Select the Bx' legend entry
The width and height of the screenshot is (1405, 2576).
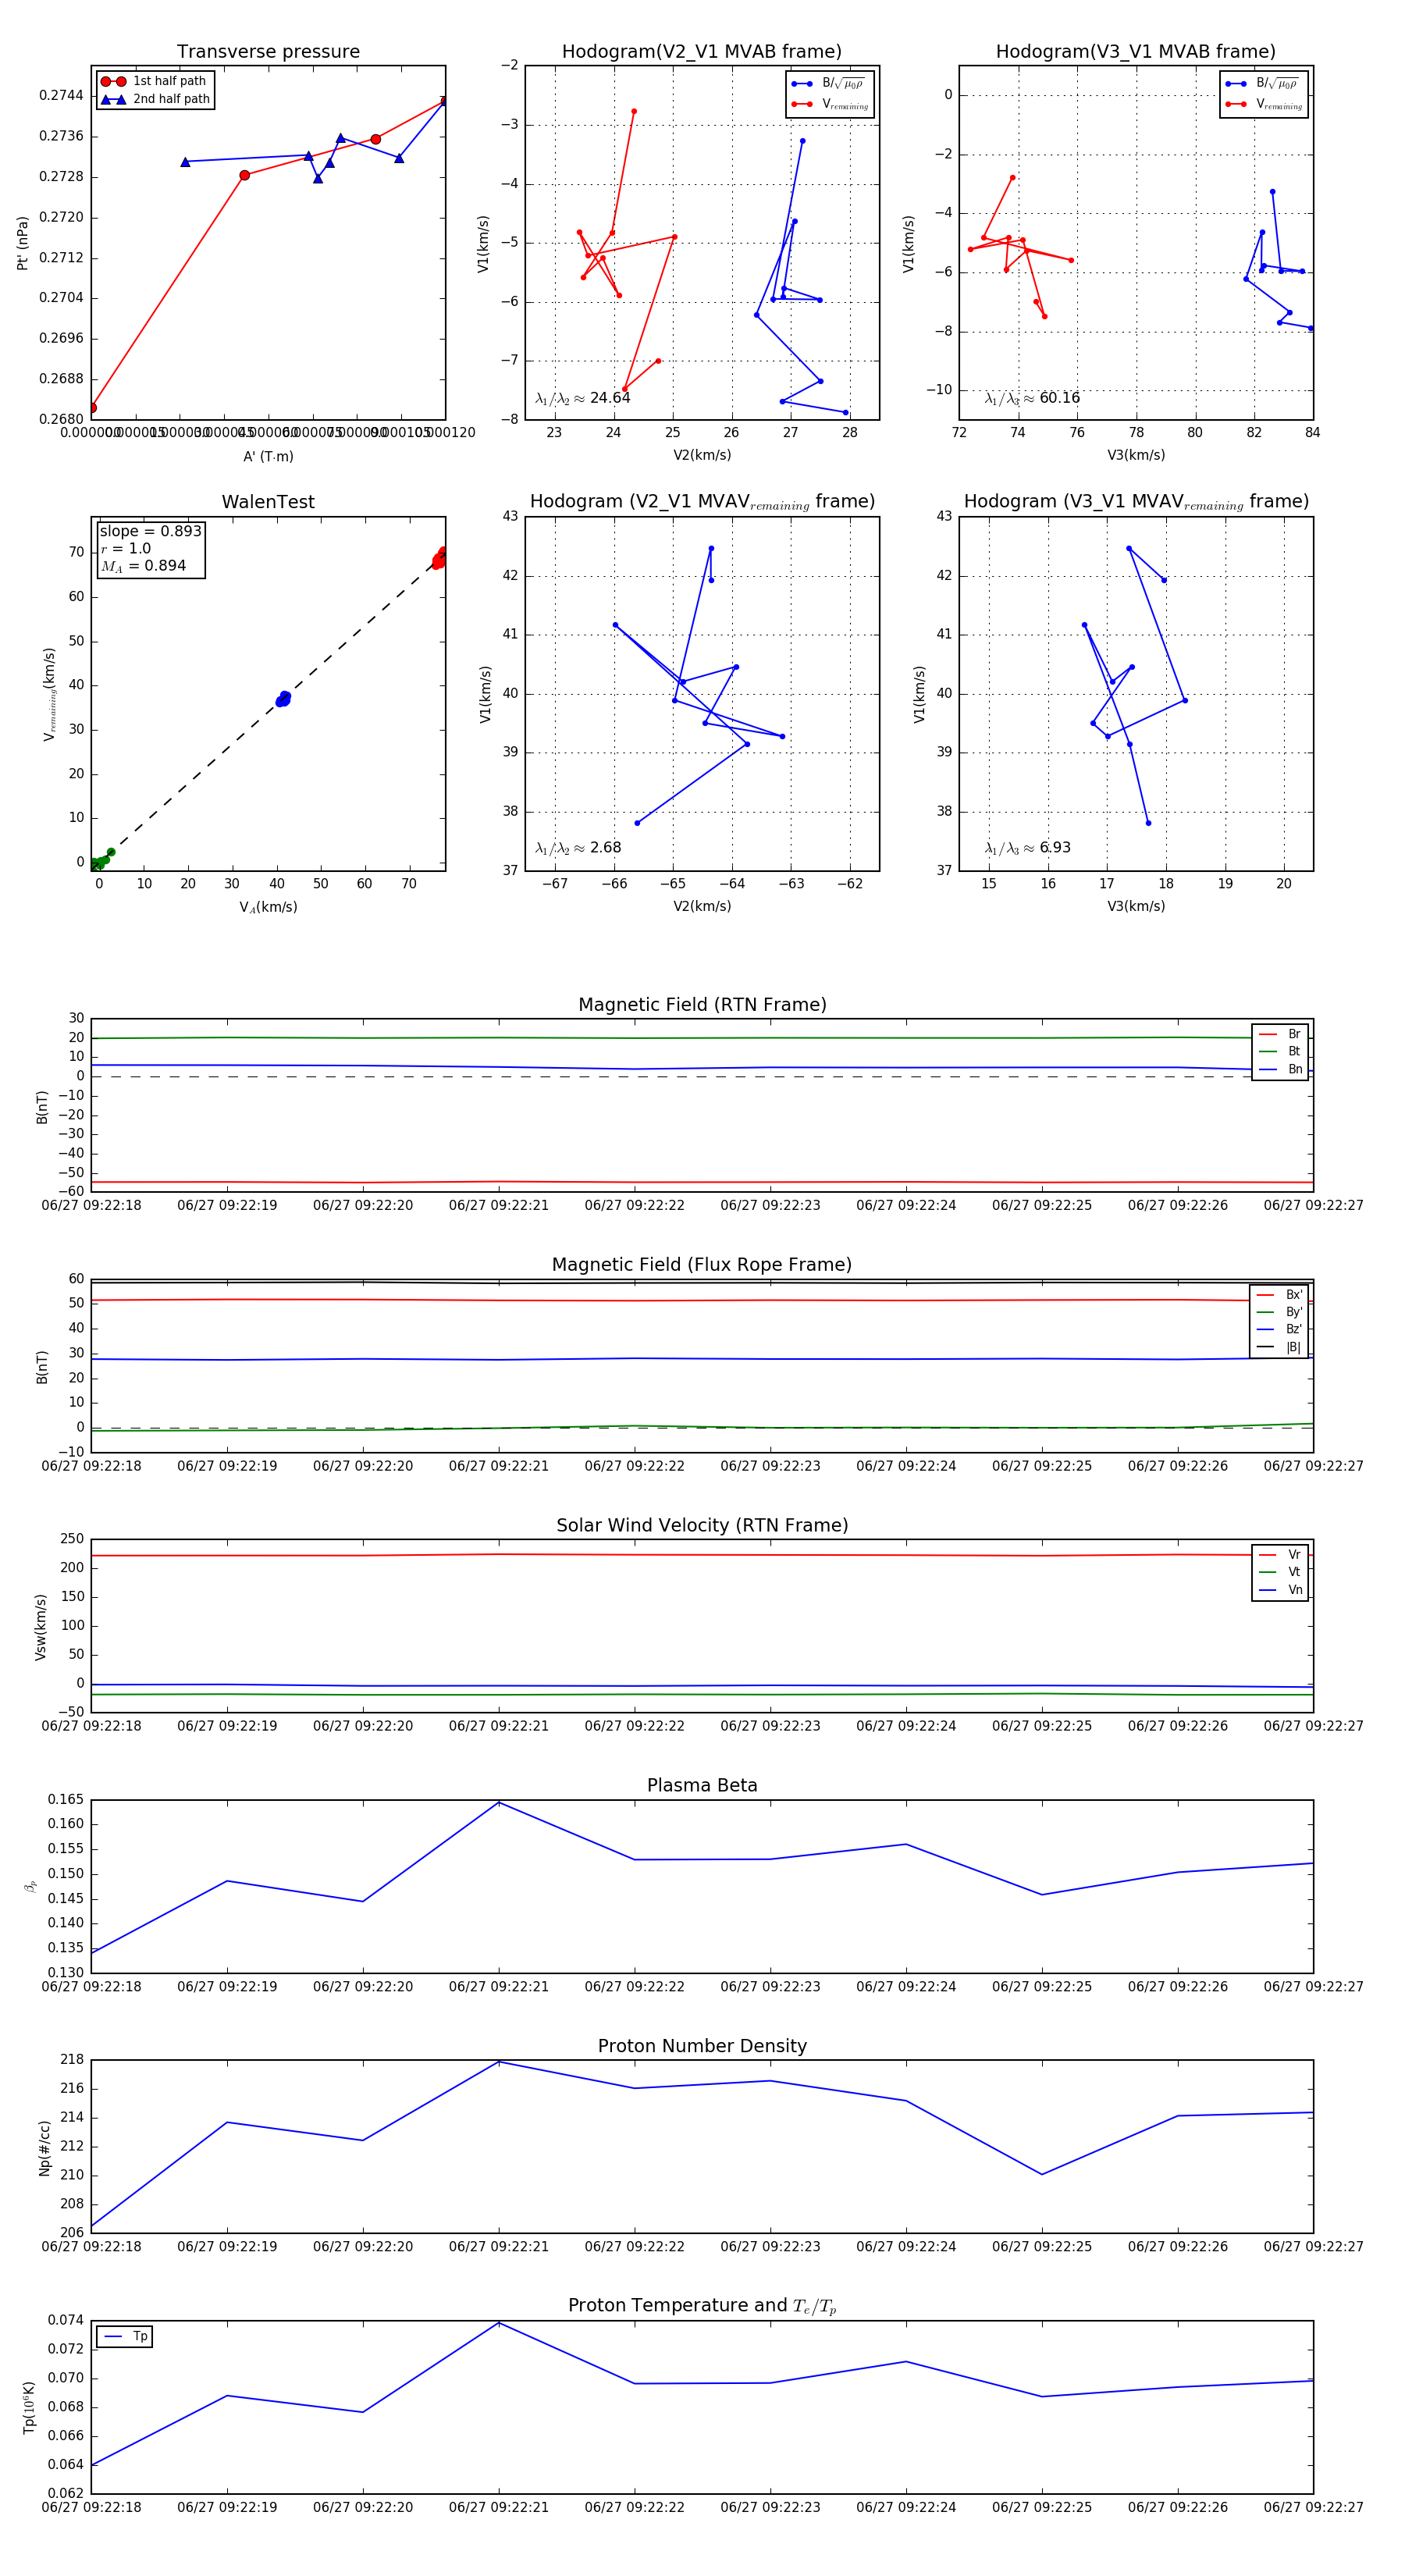(x=1279, y=1295)
